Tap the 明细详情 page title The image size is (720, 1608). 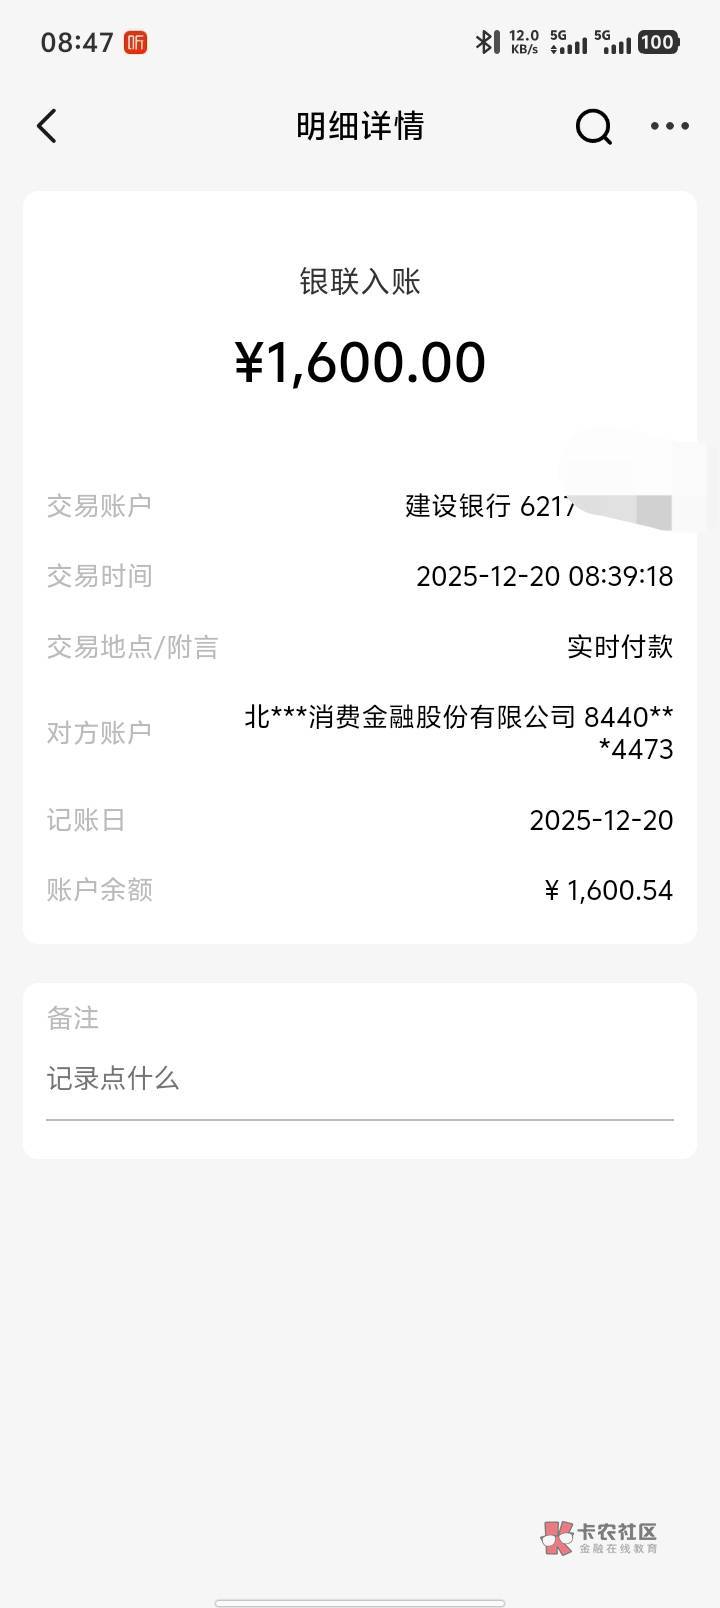360,126
